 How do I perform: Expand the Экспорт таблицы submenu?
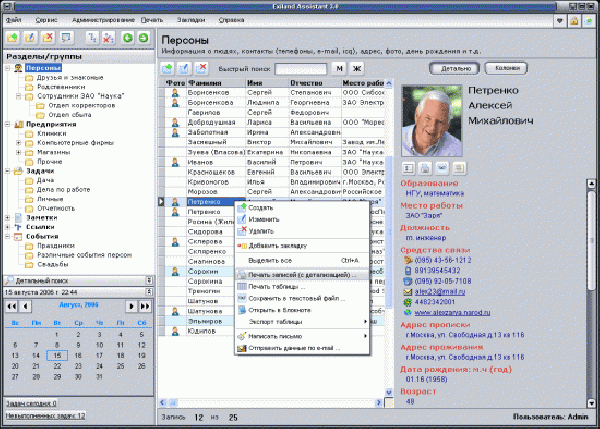pos(290,320)
